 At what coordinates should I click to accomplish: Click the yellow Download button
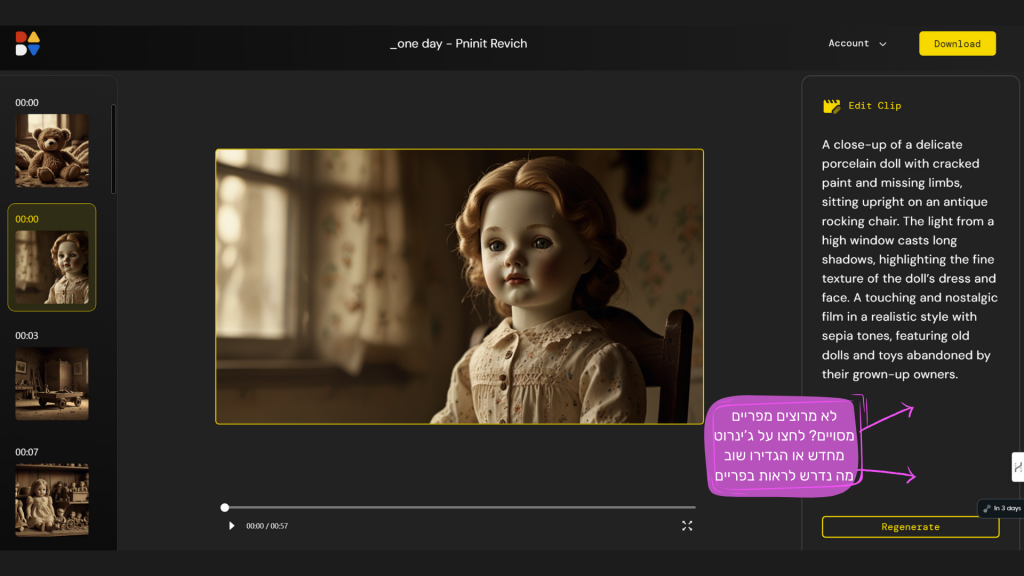pos(957,44)
